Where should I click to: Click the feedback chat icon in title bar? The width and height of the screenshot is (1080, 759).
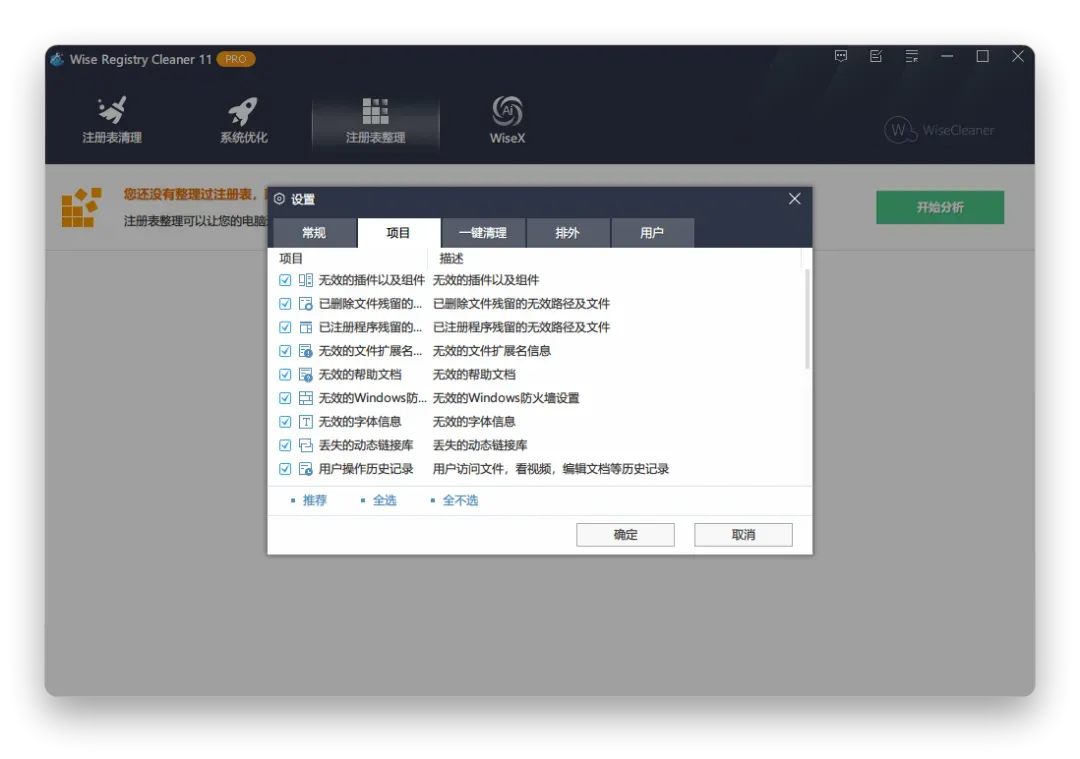click(x=840, y=56)
